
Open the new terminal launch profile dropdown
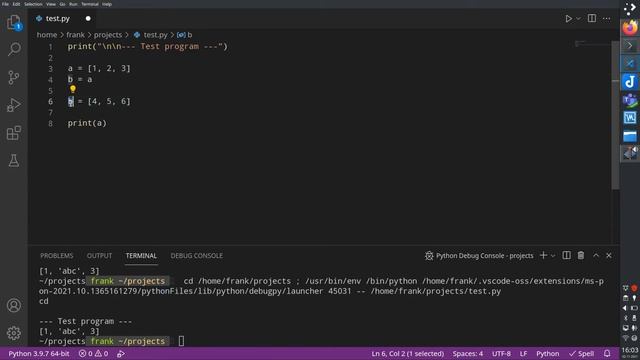pos(553,256)
